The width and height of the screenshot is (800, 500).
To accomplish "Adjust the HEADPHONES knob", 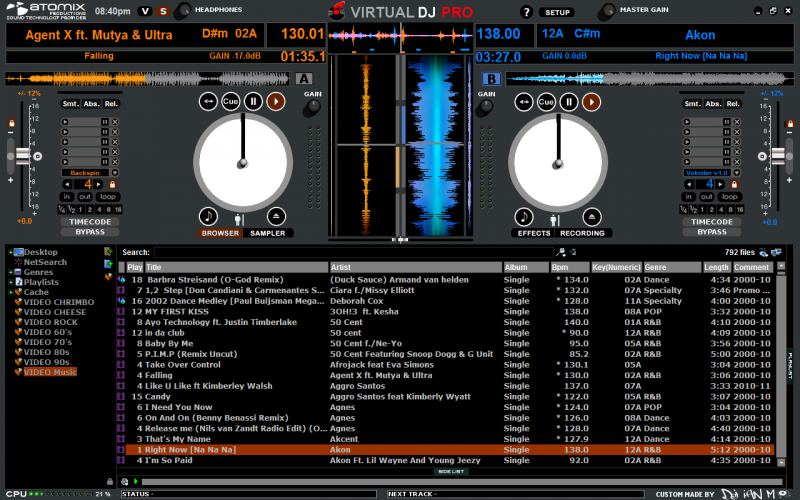I will [x=182, y=11].
